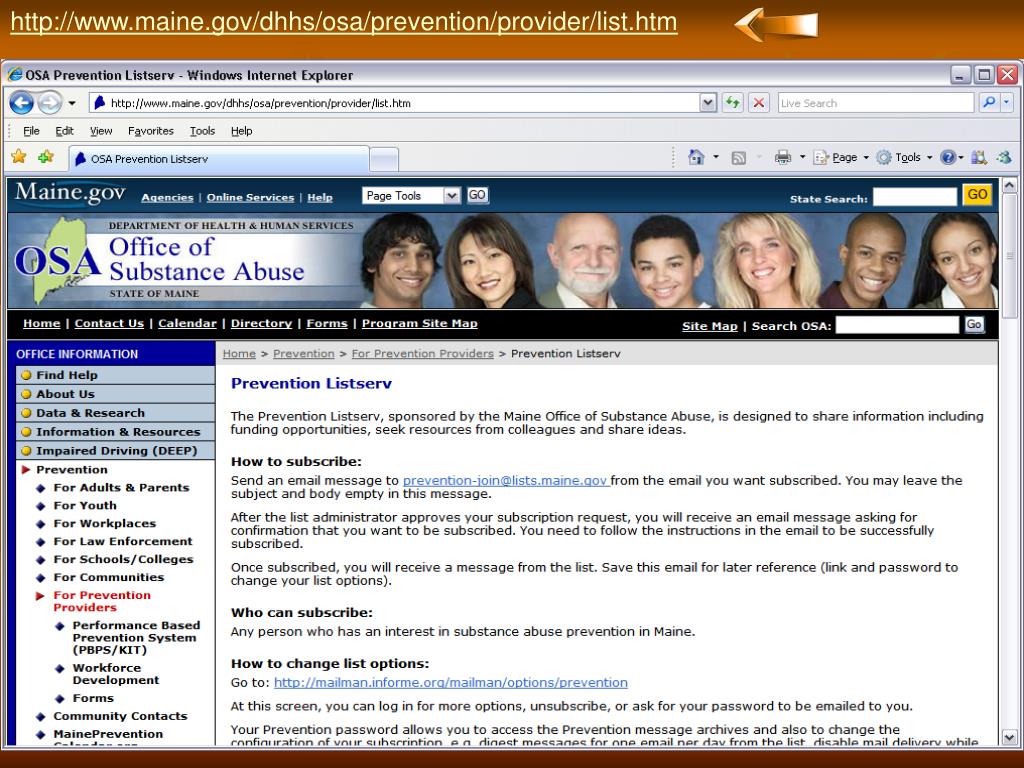Open Impaired Driving (DEEP) sidebar item
1024x768 pixels.
click(116, 451)
